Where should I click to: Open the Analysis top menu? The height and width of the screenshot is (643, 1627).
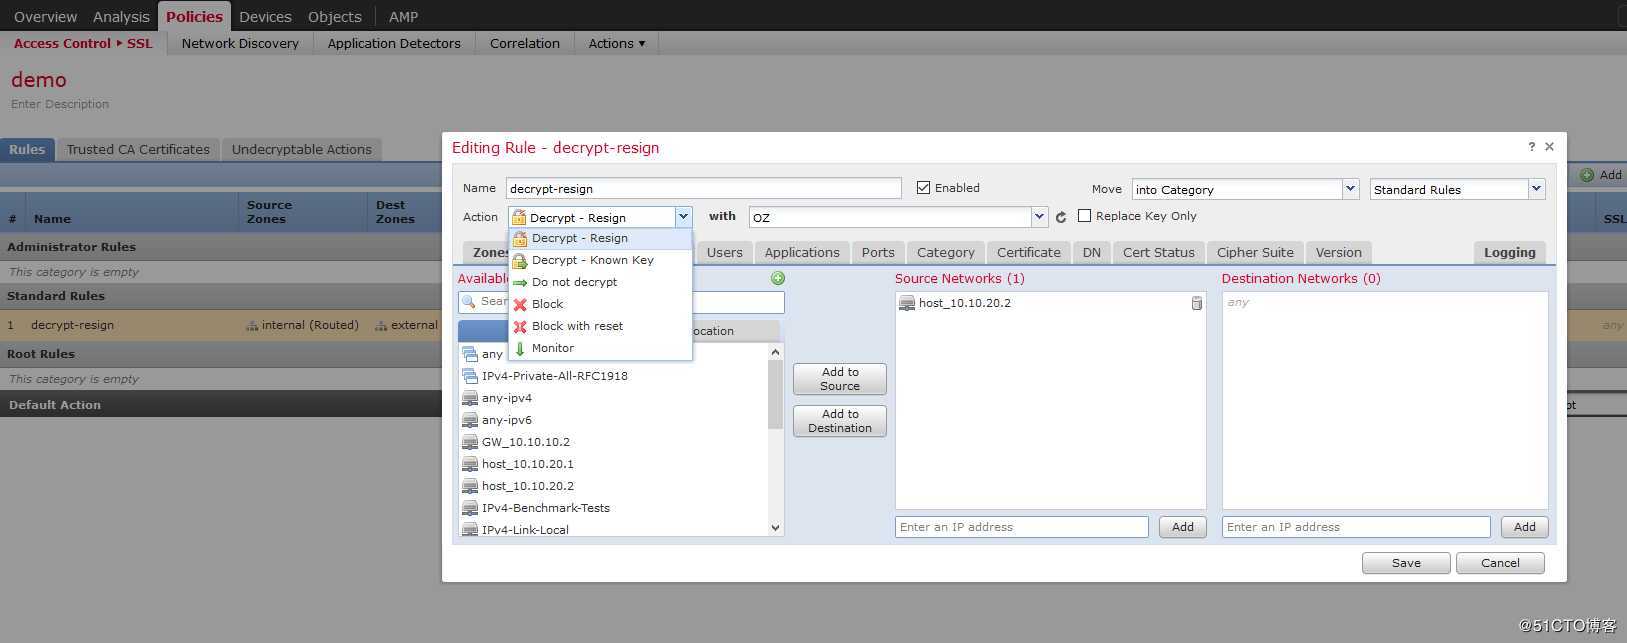(x=121, y=16)
